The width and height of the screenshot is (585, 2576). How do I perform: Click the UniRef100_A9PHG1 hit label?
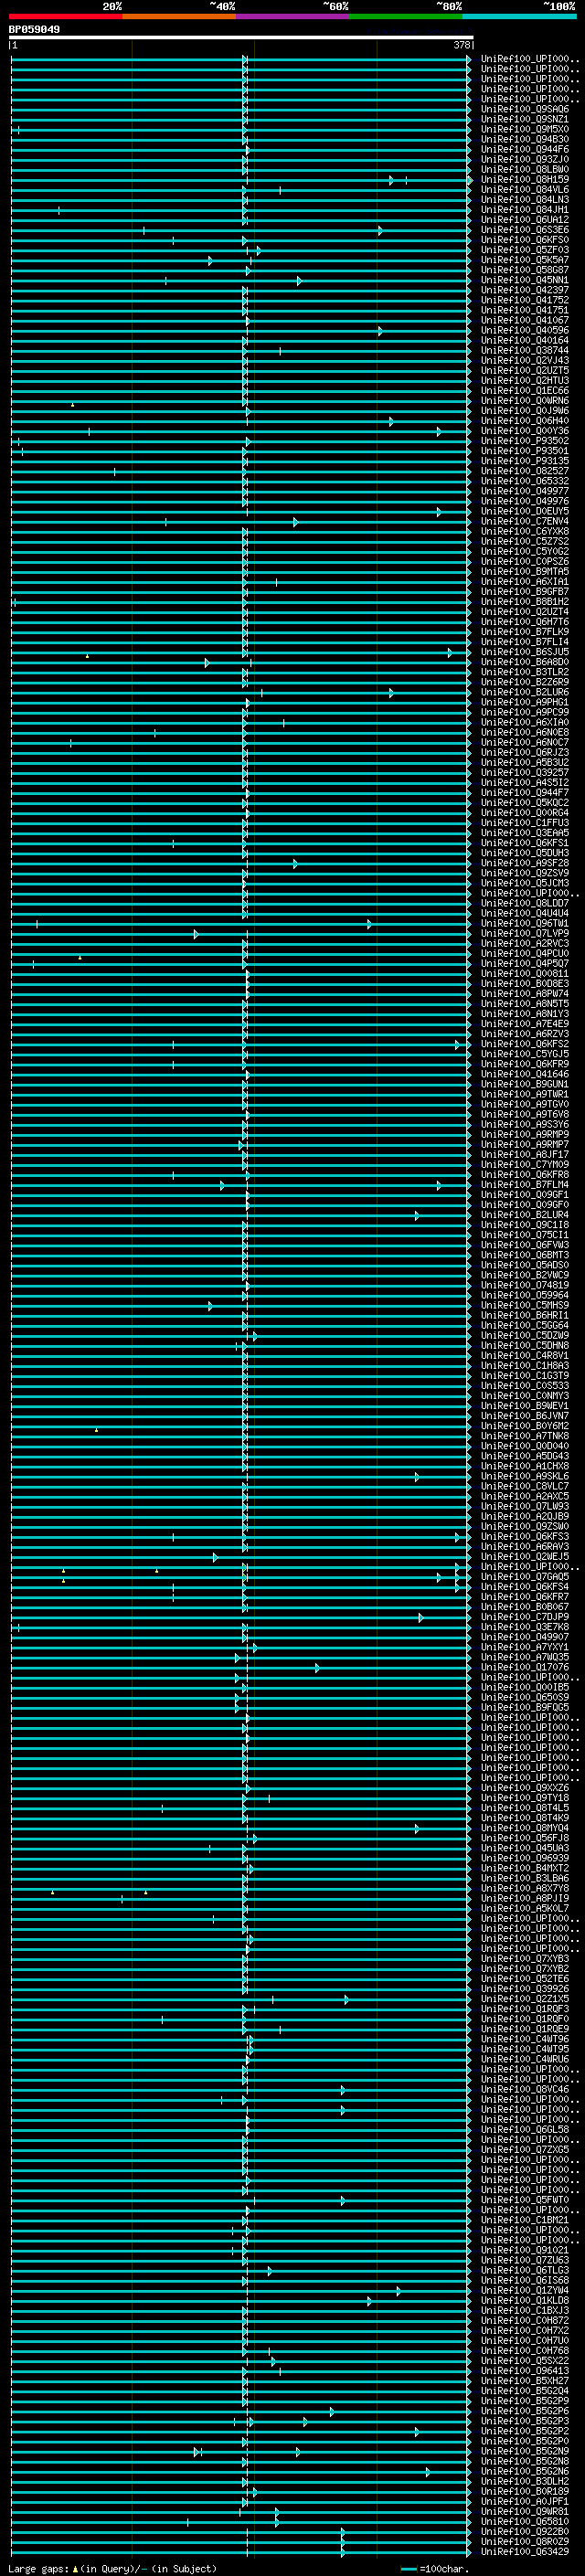524,702
